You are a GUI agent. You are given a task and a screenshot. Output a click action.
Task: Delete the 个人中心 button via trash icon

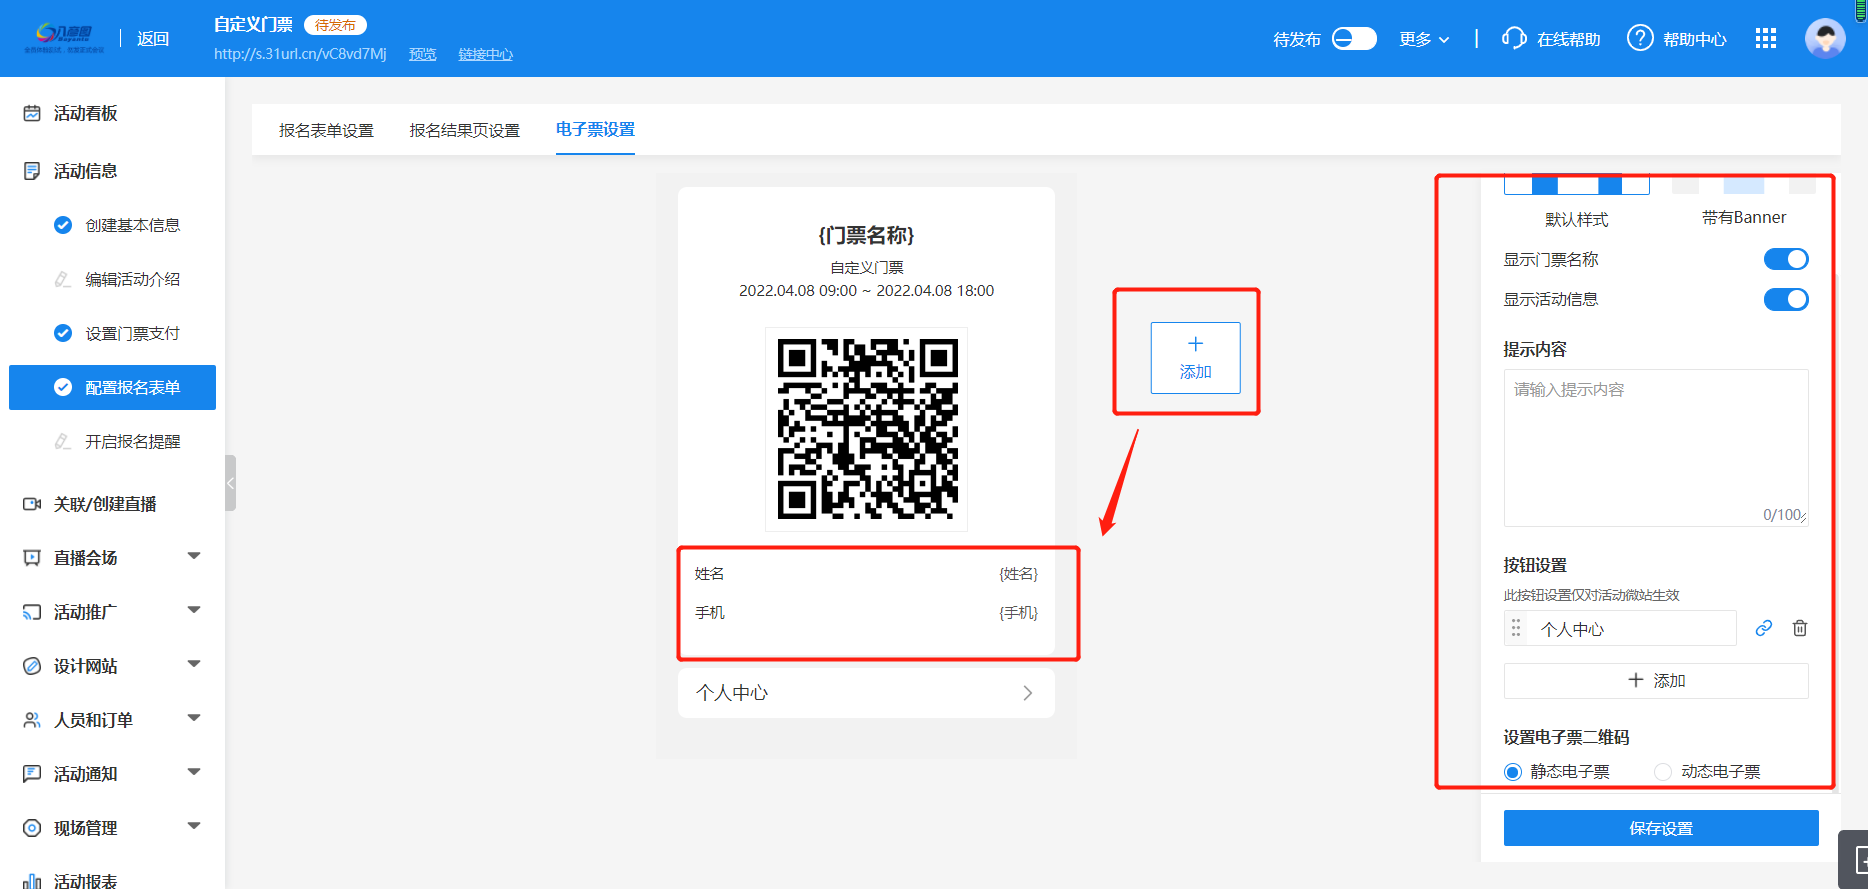pyautogui.click(x=1800, y=628)
